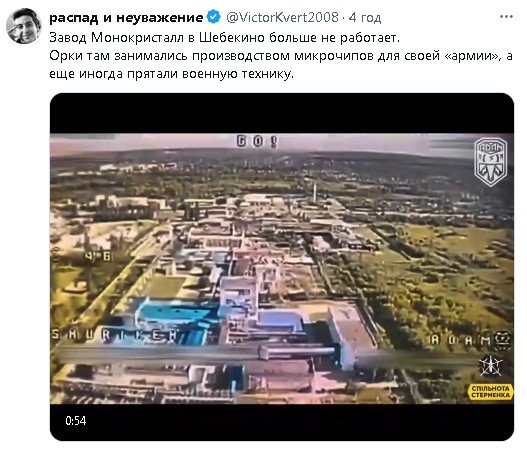Click the 0:54 video duration label
527x452 pixels.
76,421
